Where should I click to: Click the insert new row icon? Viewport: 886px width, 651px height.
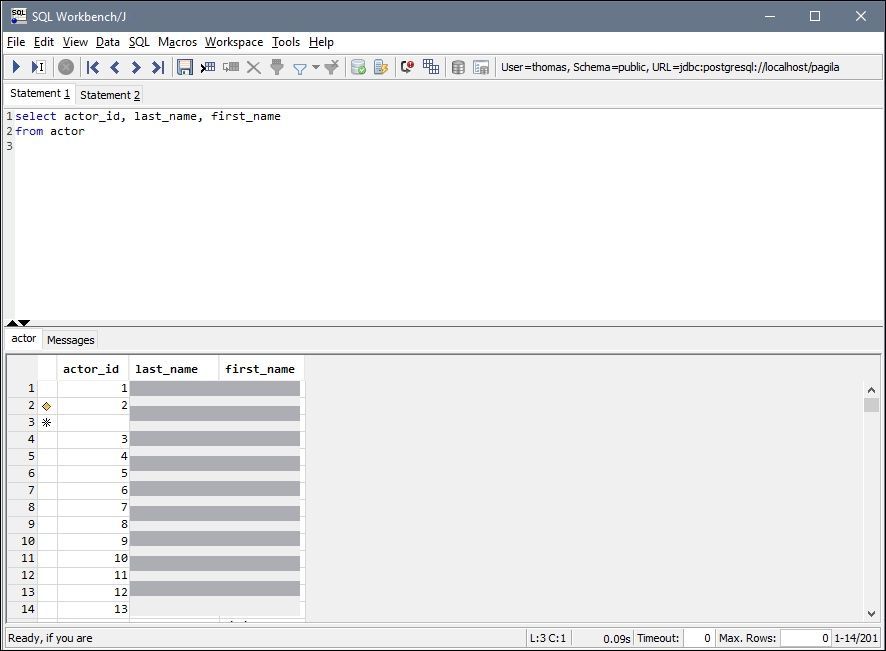point(208,67)
